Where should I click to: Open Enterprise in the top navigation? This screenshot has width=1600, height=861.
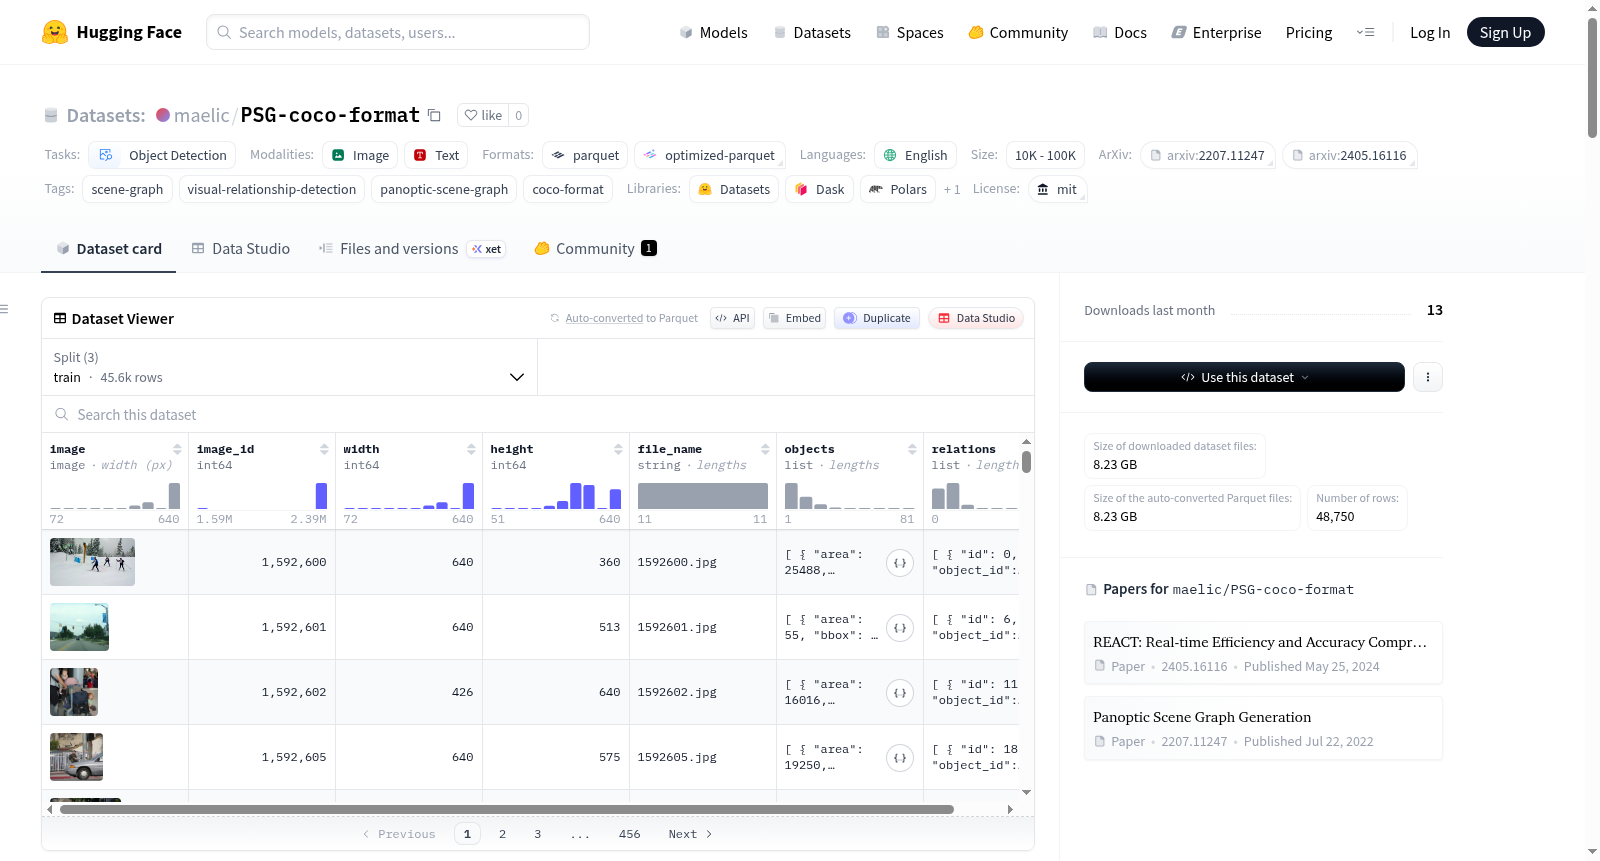point(1216,32)
